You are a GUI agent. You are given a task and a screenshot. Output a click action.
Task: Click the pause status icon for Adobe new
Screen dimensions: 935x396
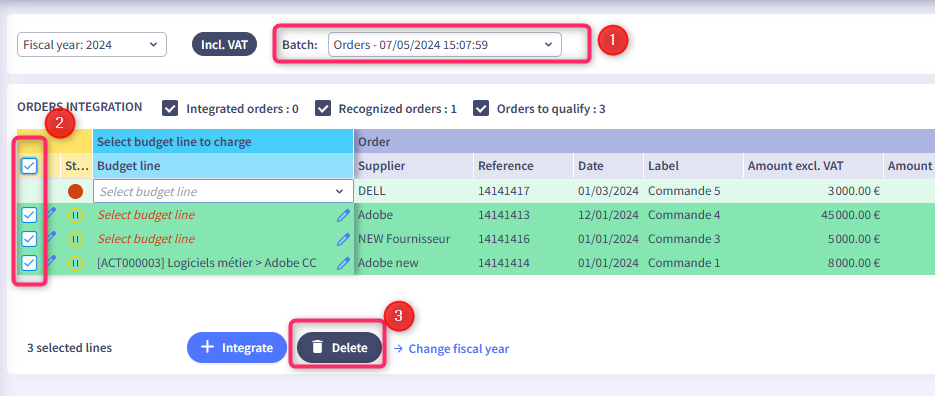75,263
